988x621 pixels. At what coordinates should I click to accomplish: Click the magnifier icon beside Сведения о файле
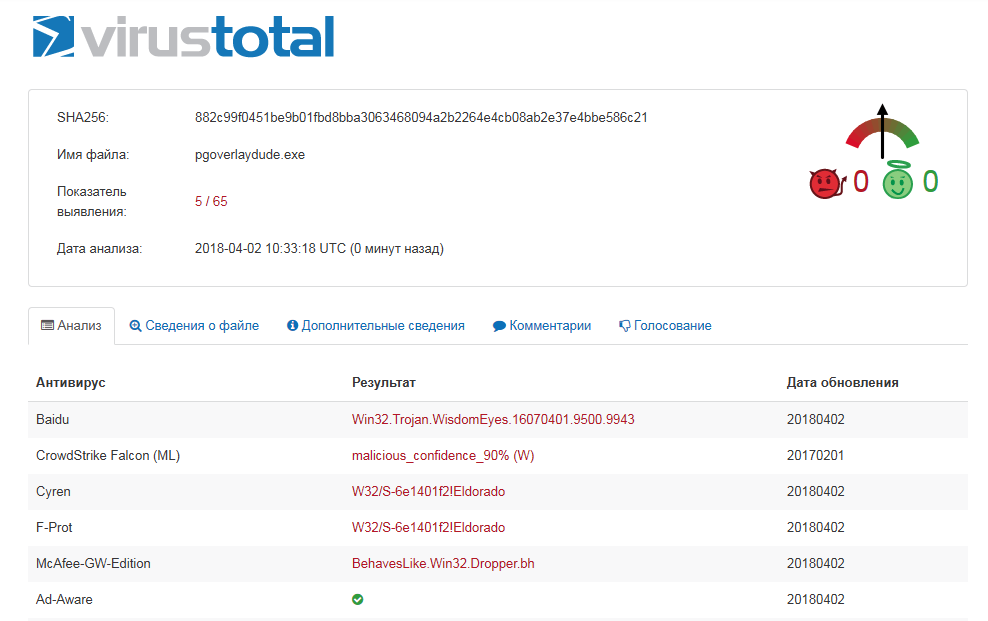point(135,326)
